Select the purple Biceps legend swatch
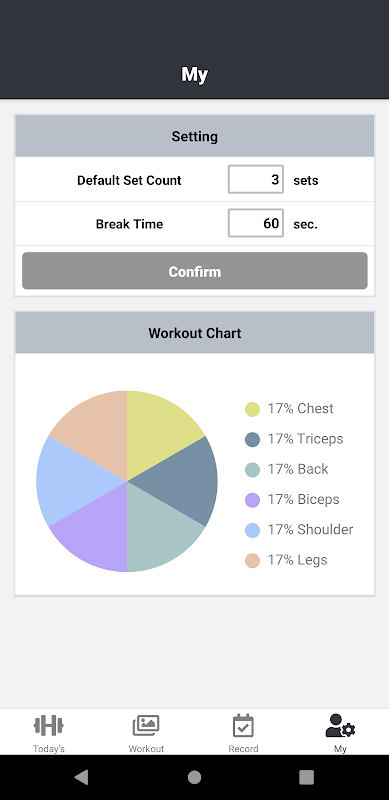This screenshot has width=389, height=800. [x=252, y=500]
